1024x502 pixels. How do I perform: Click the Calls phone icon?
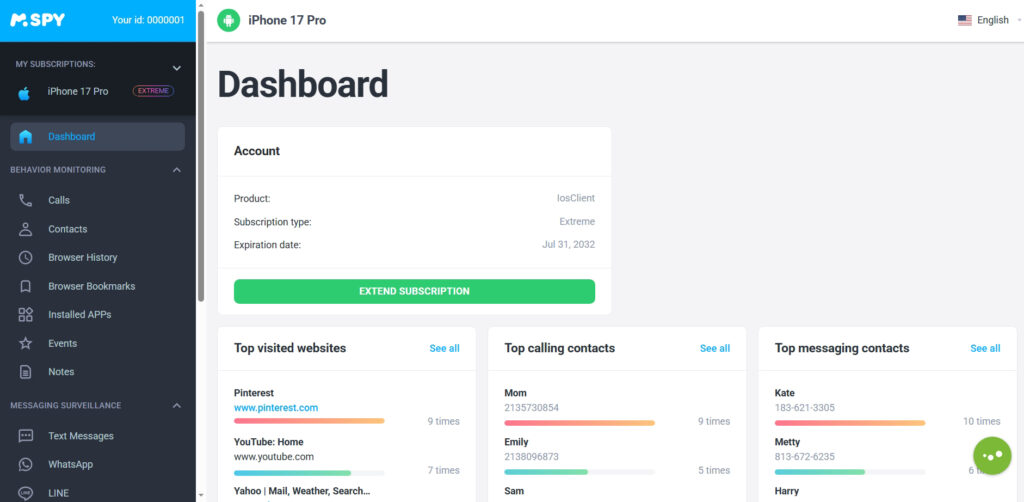pos(26,200)
